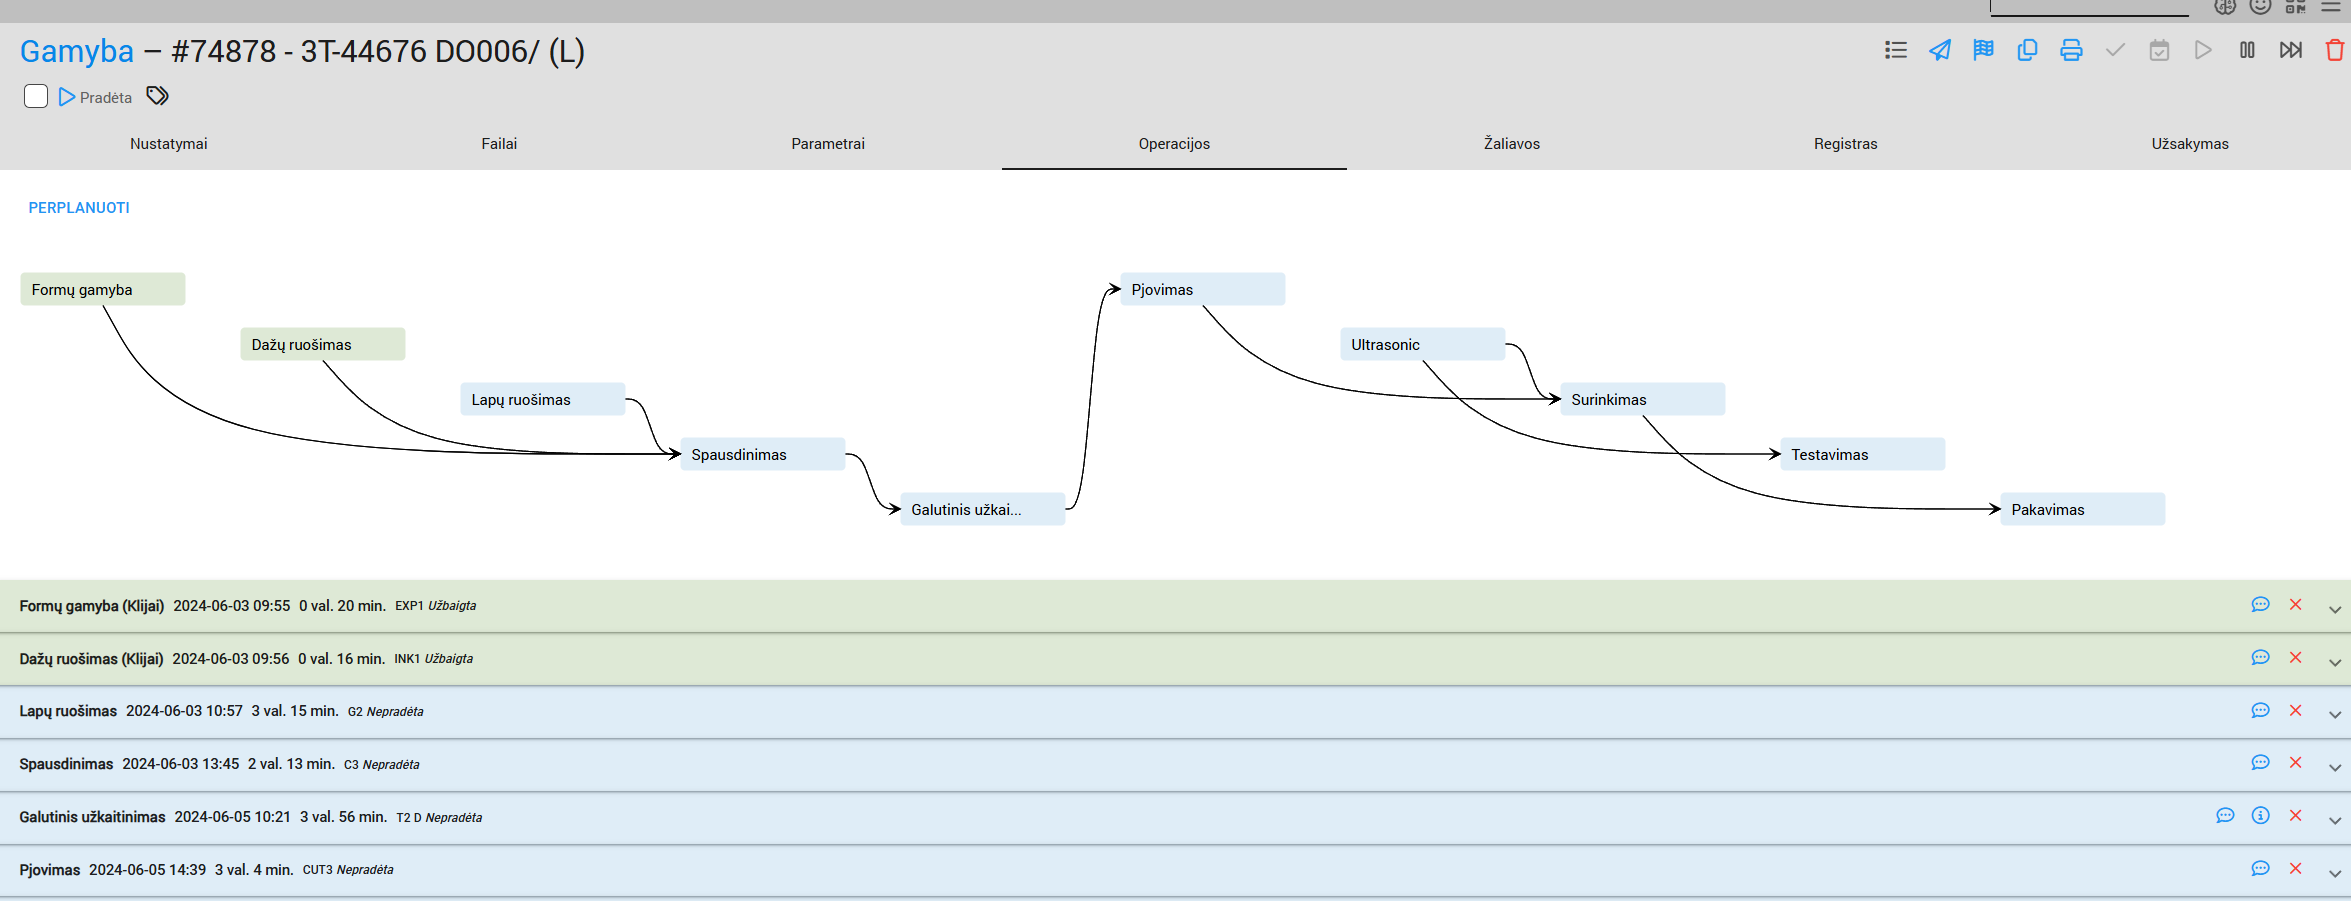Click the checkered flag icon
Screen dimensions: 2351x901
coord(1983,50)
